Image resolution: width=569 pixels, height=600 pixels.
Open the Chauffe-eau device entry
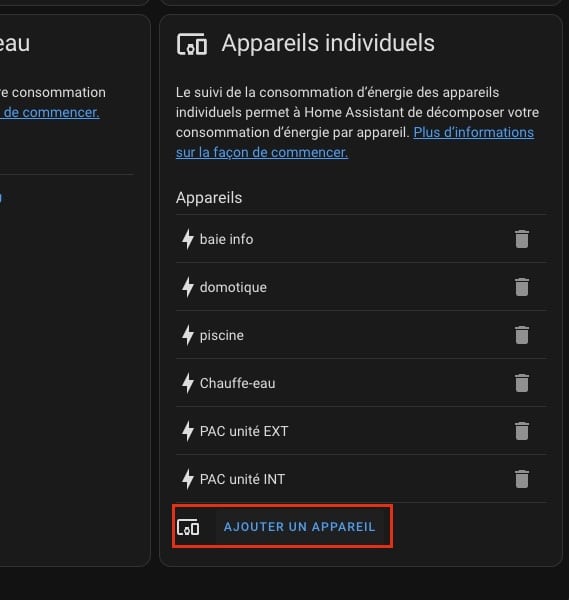point(361,383)
